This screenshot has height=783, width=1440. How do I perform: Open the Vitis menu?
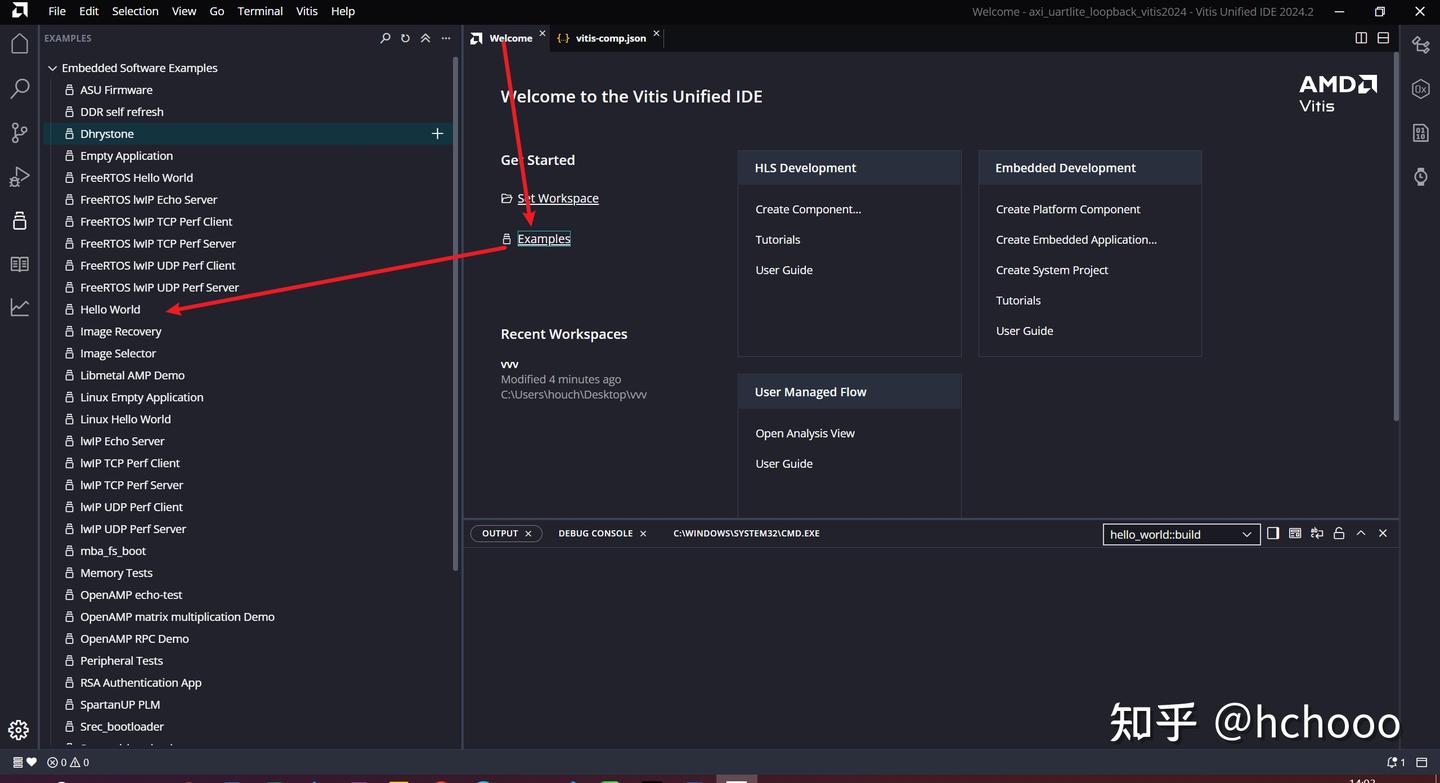point(307,11)
